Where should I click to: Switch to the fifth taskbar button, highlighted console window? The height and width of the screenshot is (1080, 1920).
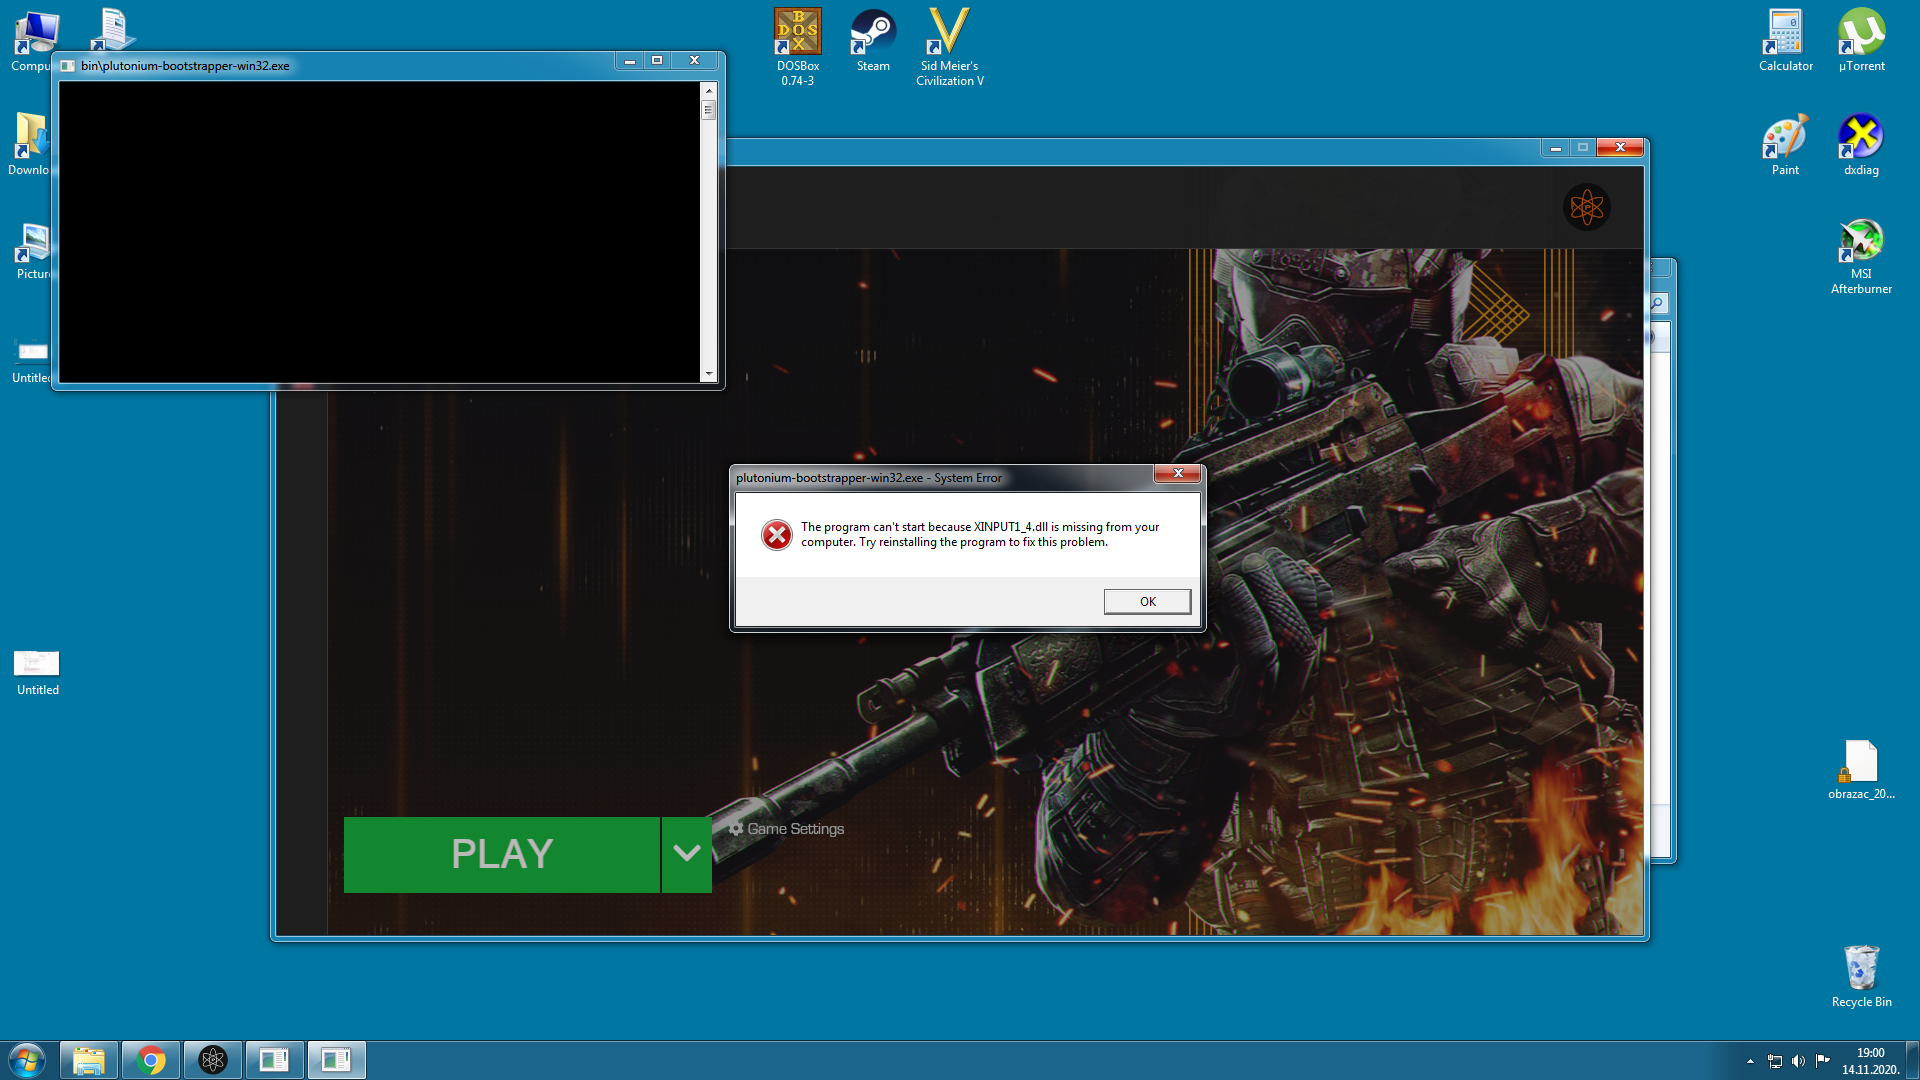[x=337, y=1060]
